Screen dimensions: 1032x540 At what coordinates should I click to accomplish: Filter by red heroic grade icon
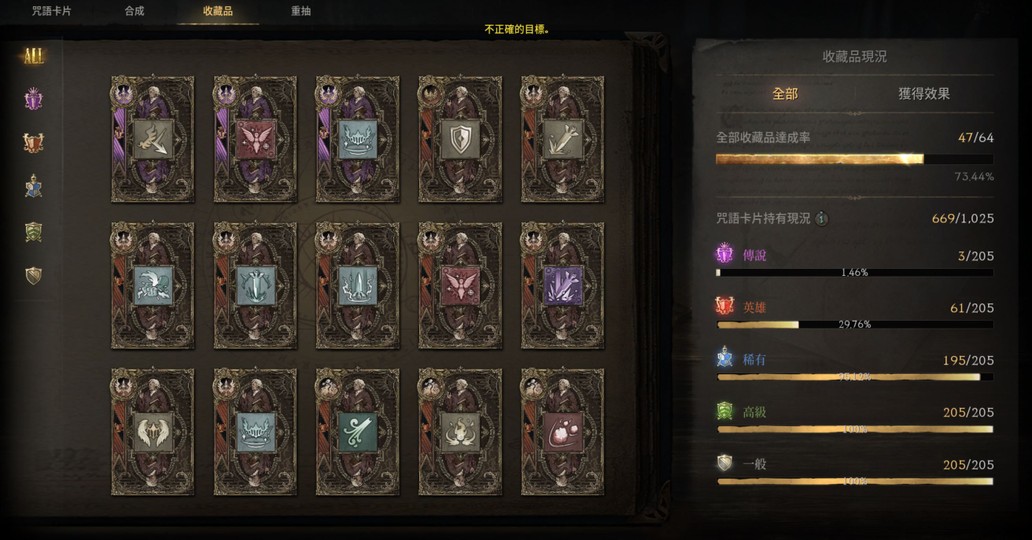point(34,143)
